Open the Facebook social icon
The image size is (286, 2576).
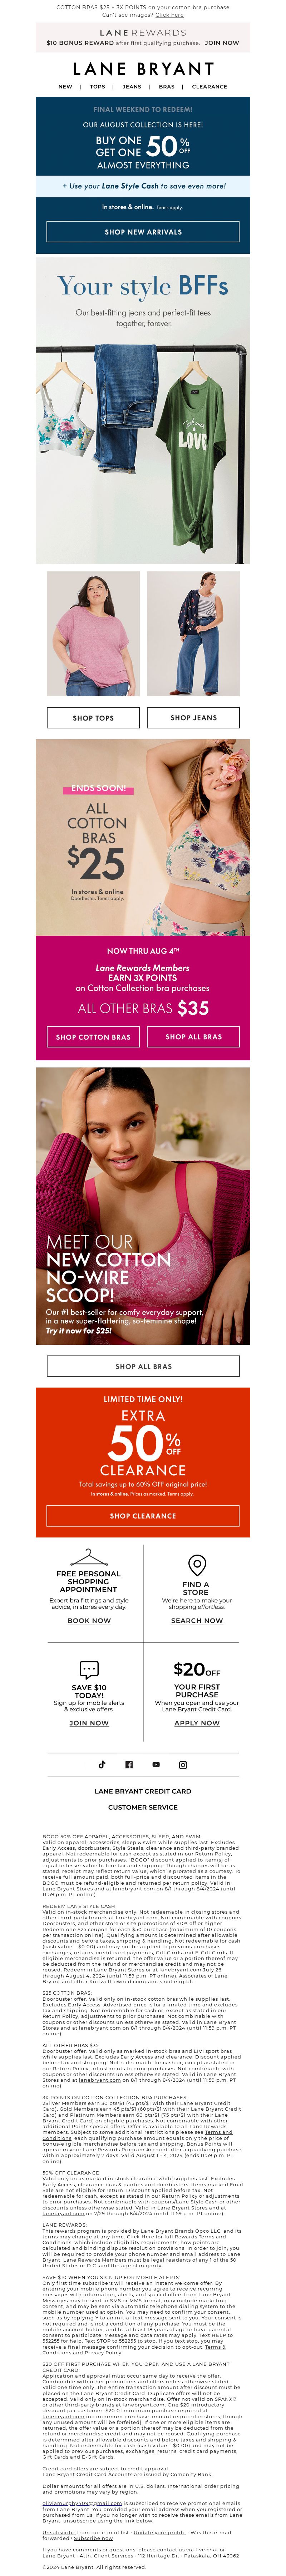[128, 1765]
